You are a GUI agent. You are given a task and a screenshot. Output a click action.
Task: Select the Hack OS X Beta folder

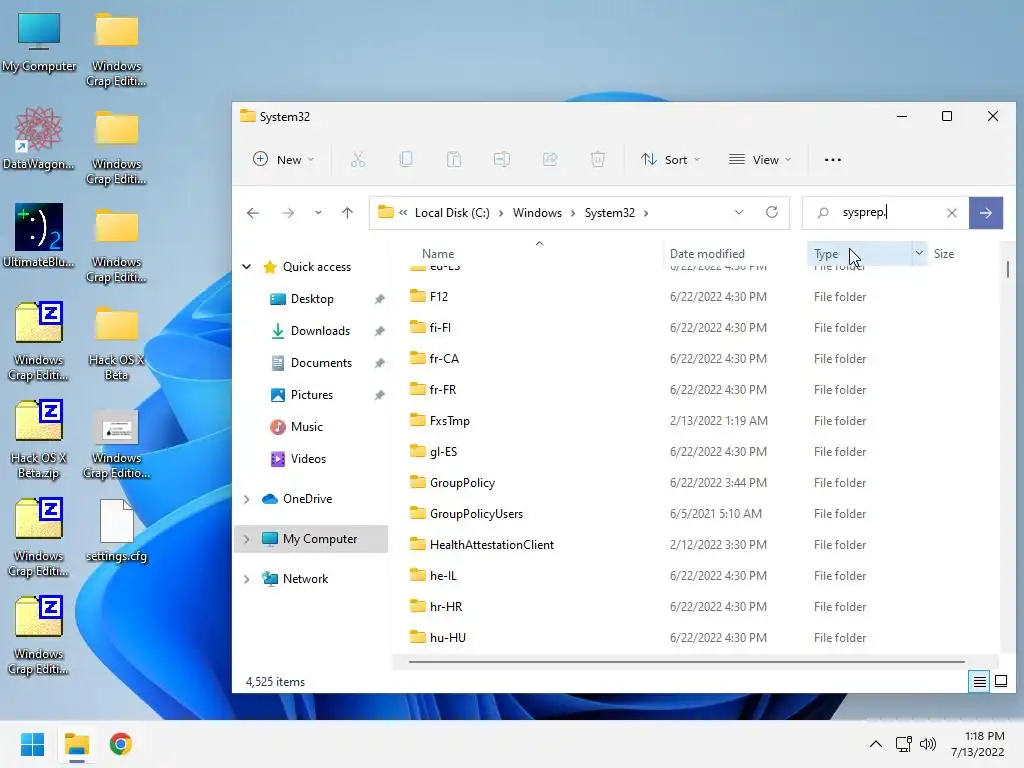116,342
